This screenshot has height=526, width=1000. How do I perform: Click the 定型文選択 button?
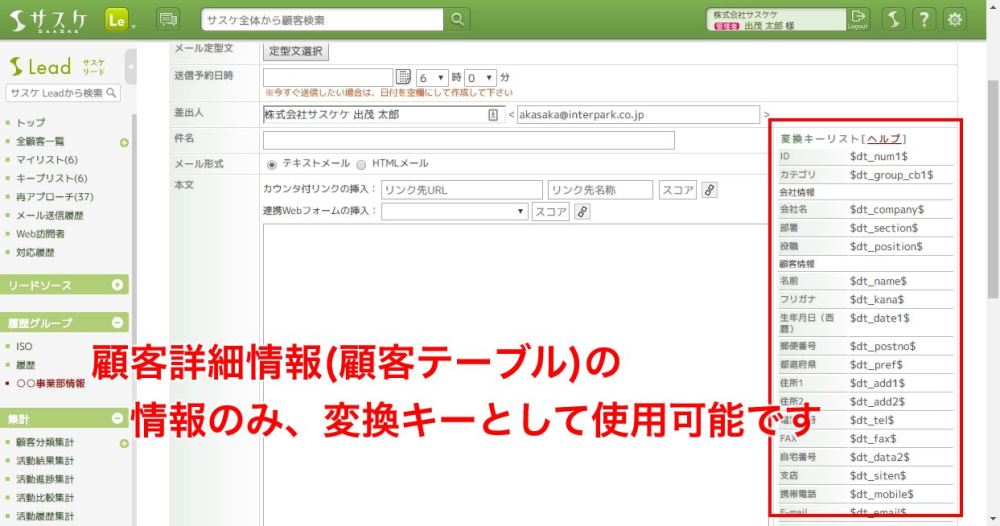coord(296,50)
